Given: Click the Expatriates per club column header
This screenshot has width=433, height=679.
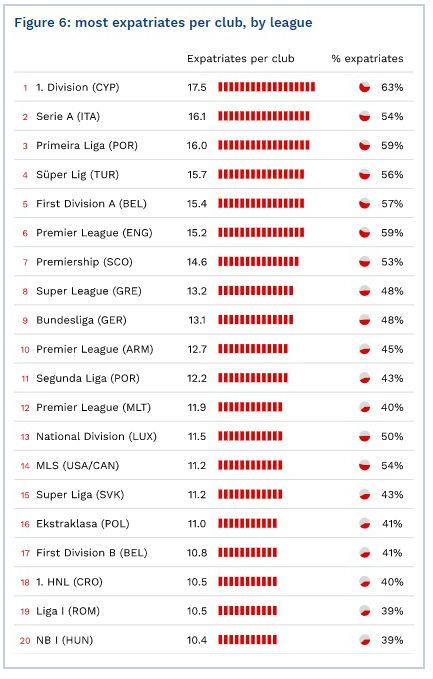Looking at the screenshot, I should [x=241, y=58].
